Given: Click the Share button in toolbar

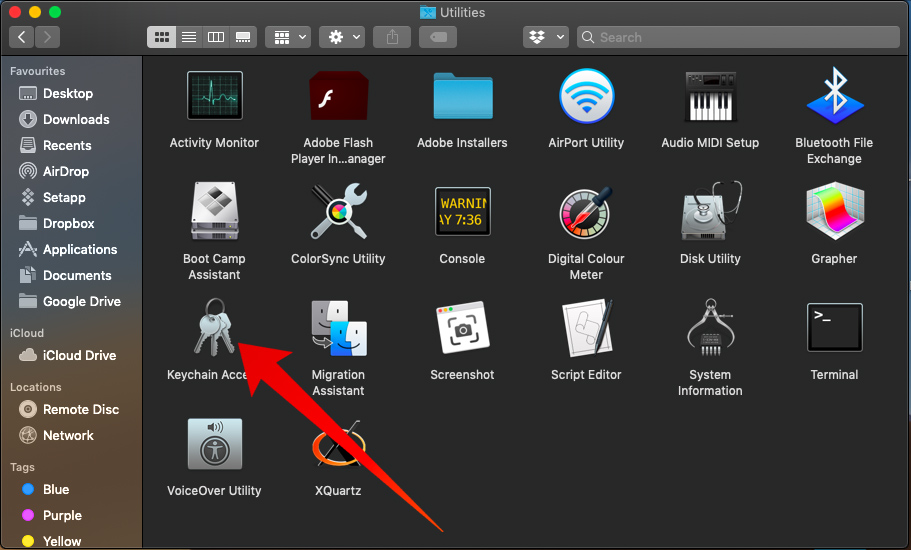Looking at the screenshot, I should click(392, 37).
